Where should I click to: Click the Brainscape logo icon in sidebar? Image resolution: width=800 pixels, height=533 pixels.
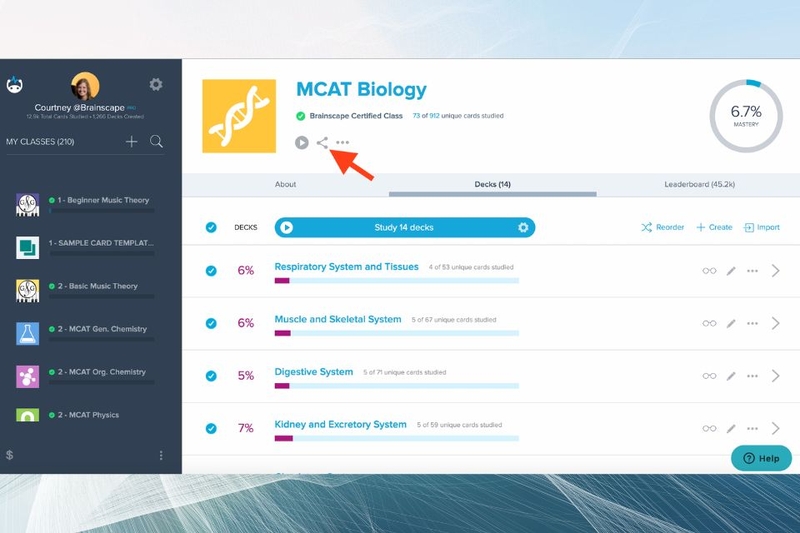point(15,85)
